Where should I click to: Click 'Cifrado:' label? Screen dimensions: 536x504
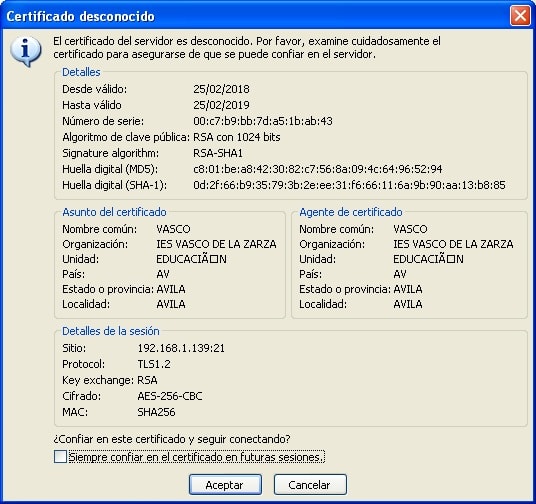[81, 396]
